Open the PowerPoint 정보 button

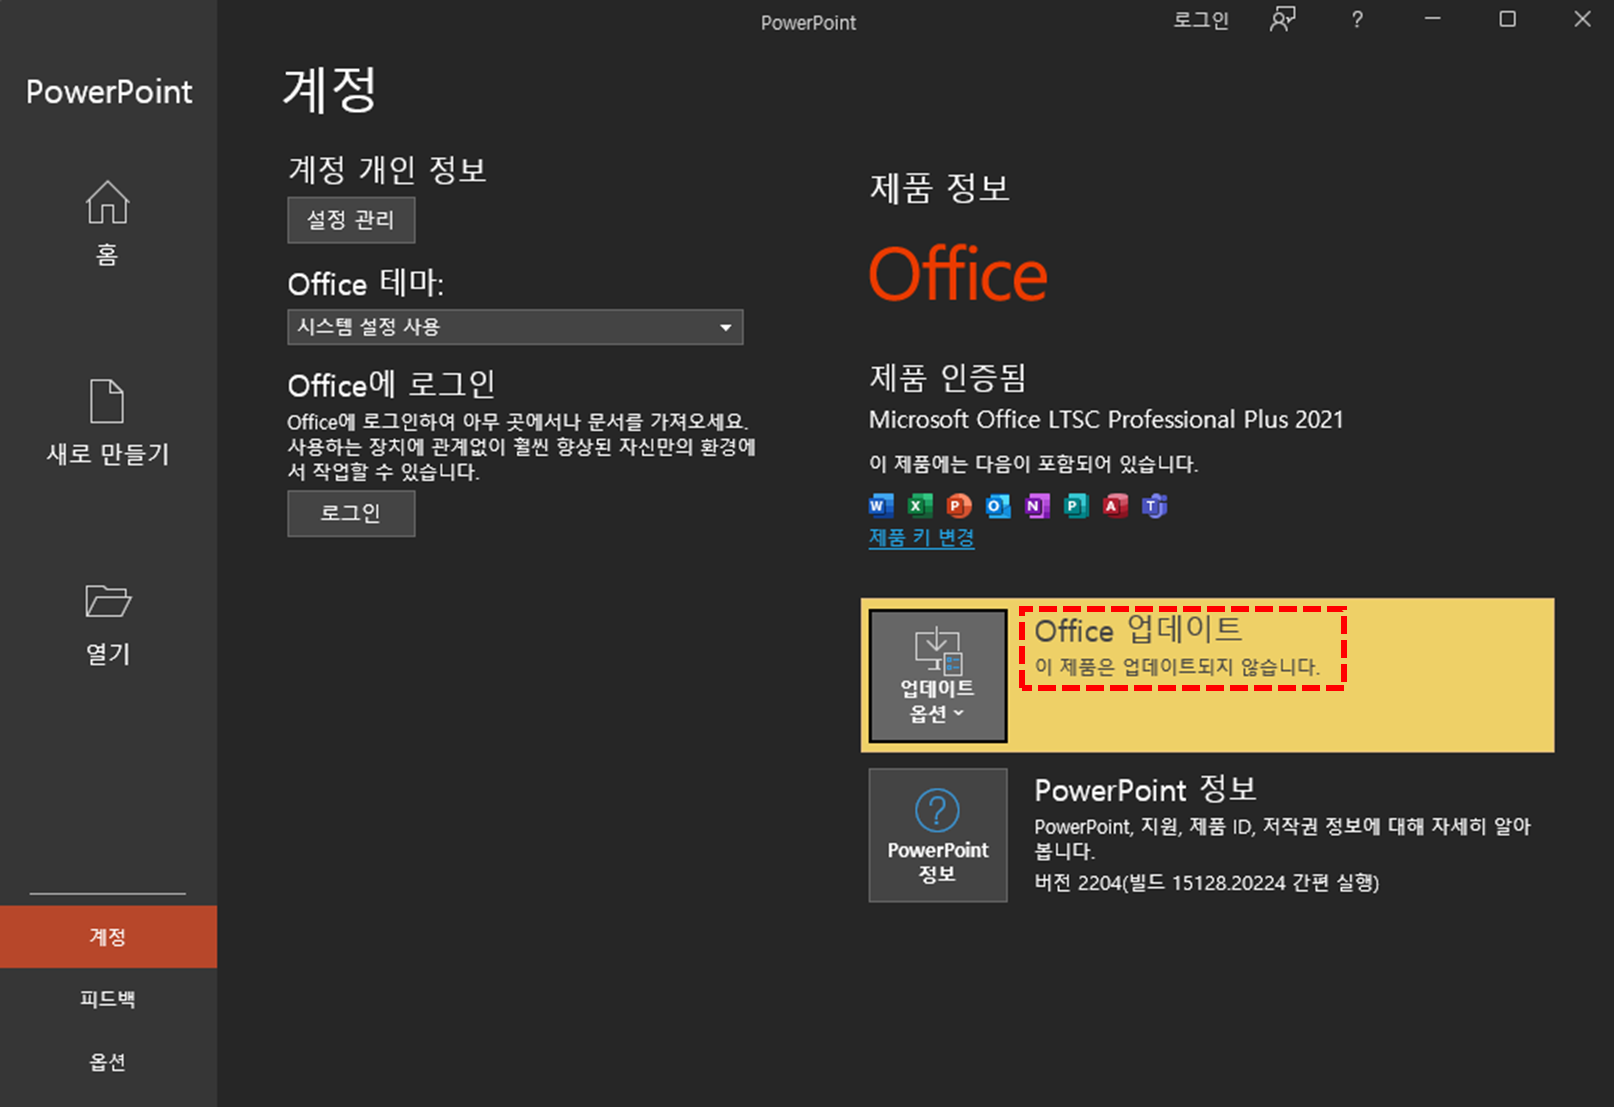point(938,835)
